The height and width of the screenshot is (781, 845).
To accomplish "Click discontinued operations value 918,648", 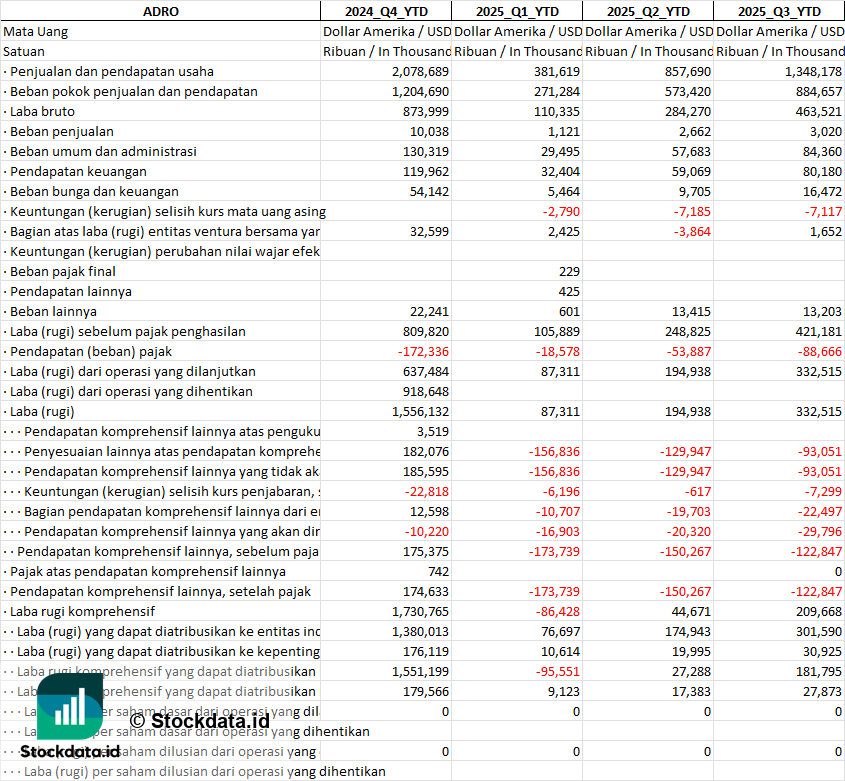I will 426,391.
